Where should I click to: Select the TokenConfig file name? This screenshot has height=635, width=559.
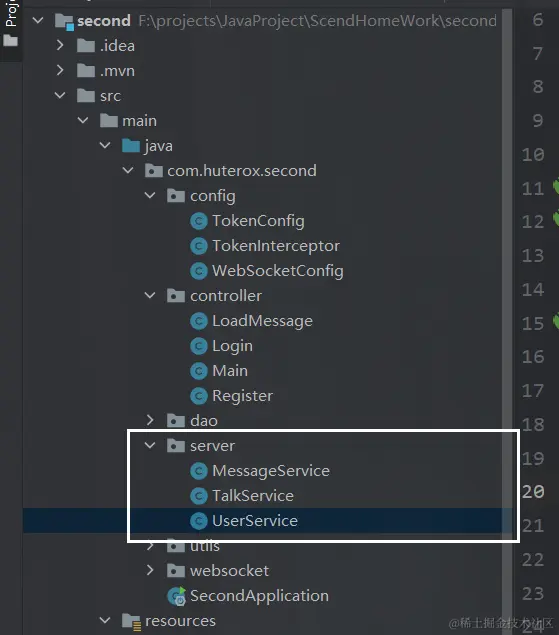click(258, 221)
